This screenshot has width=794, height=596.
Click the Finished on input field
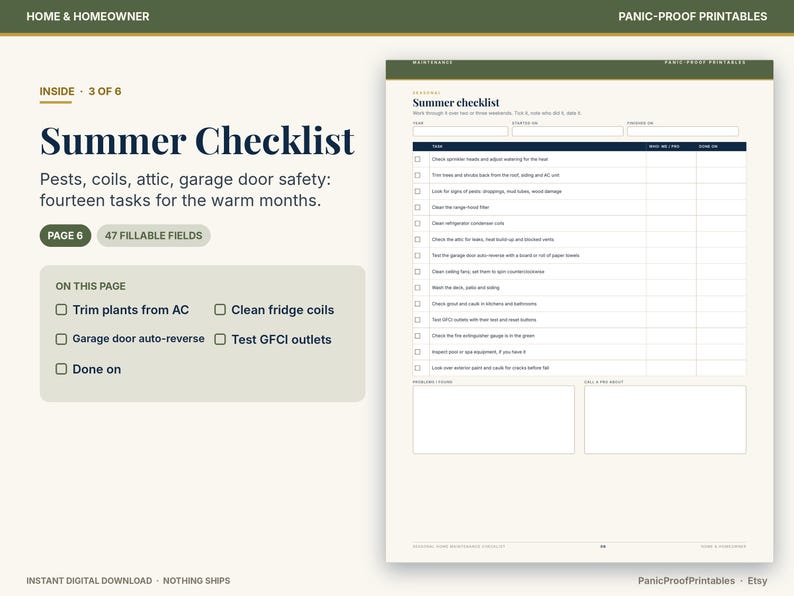tap(683, 132)
